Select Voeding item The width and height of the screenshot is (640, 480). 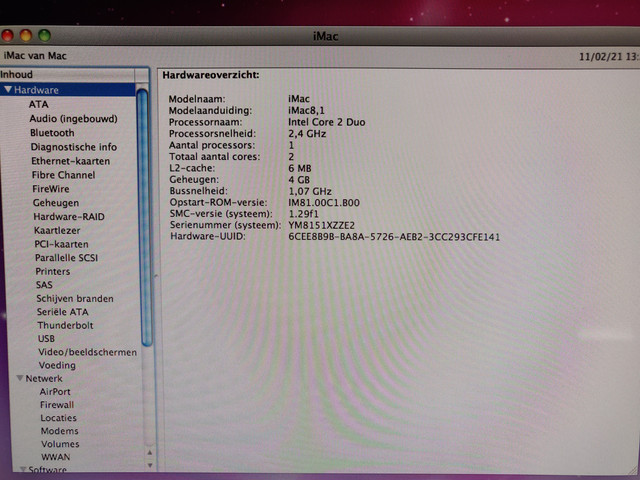(57, 365)
